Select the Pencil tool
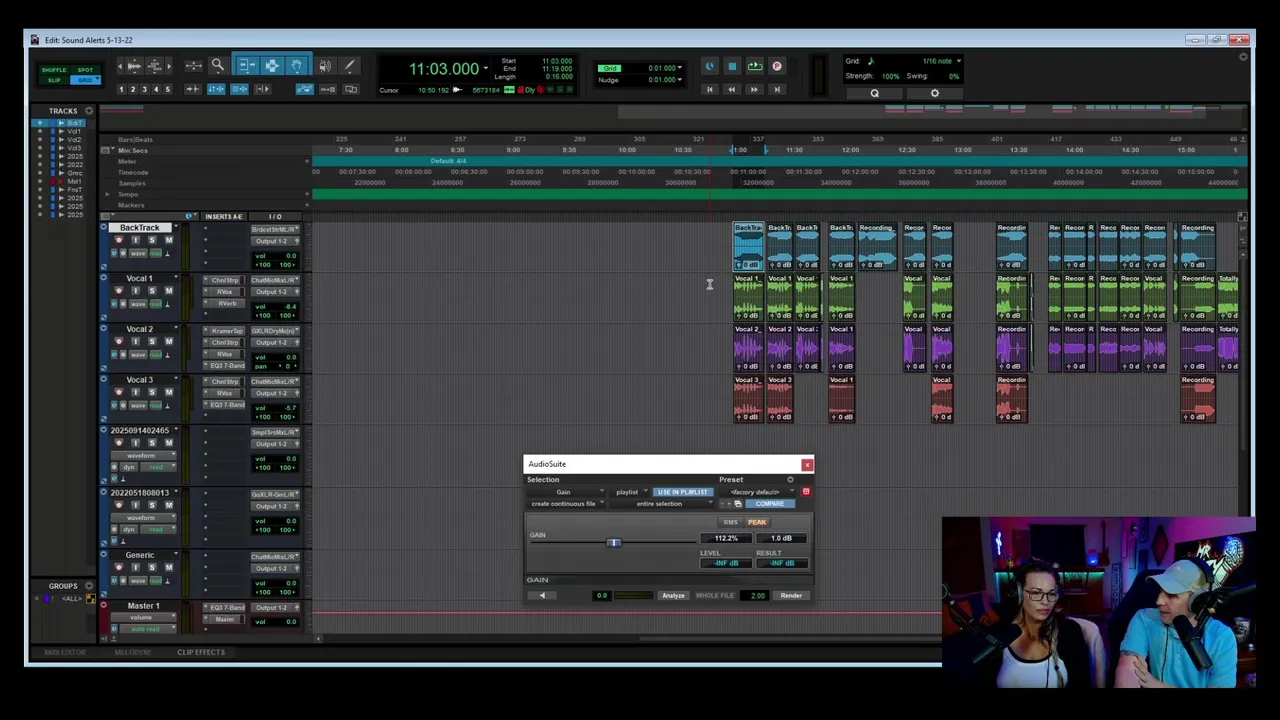 click(349, 66)
